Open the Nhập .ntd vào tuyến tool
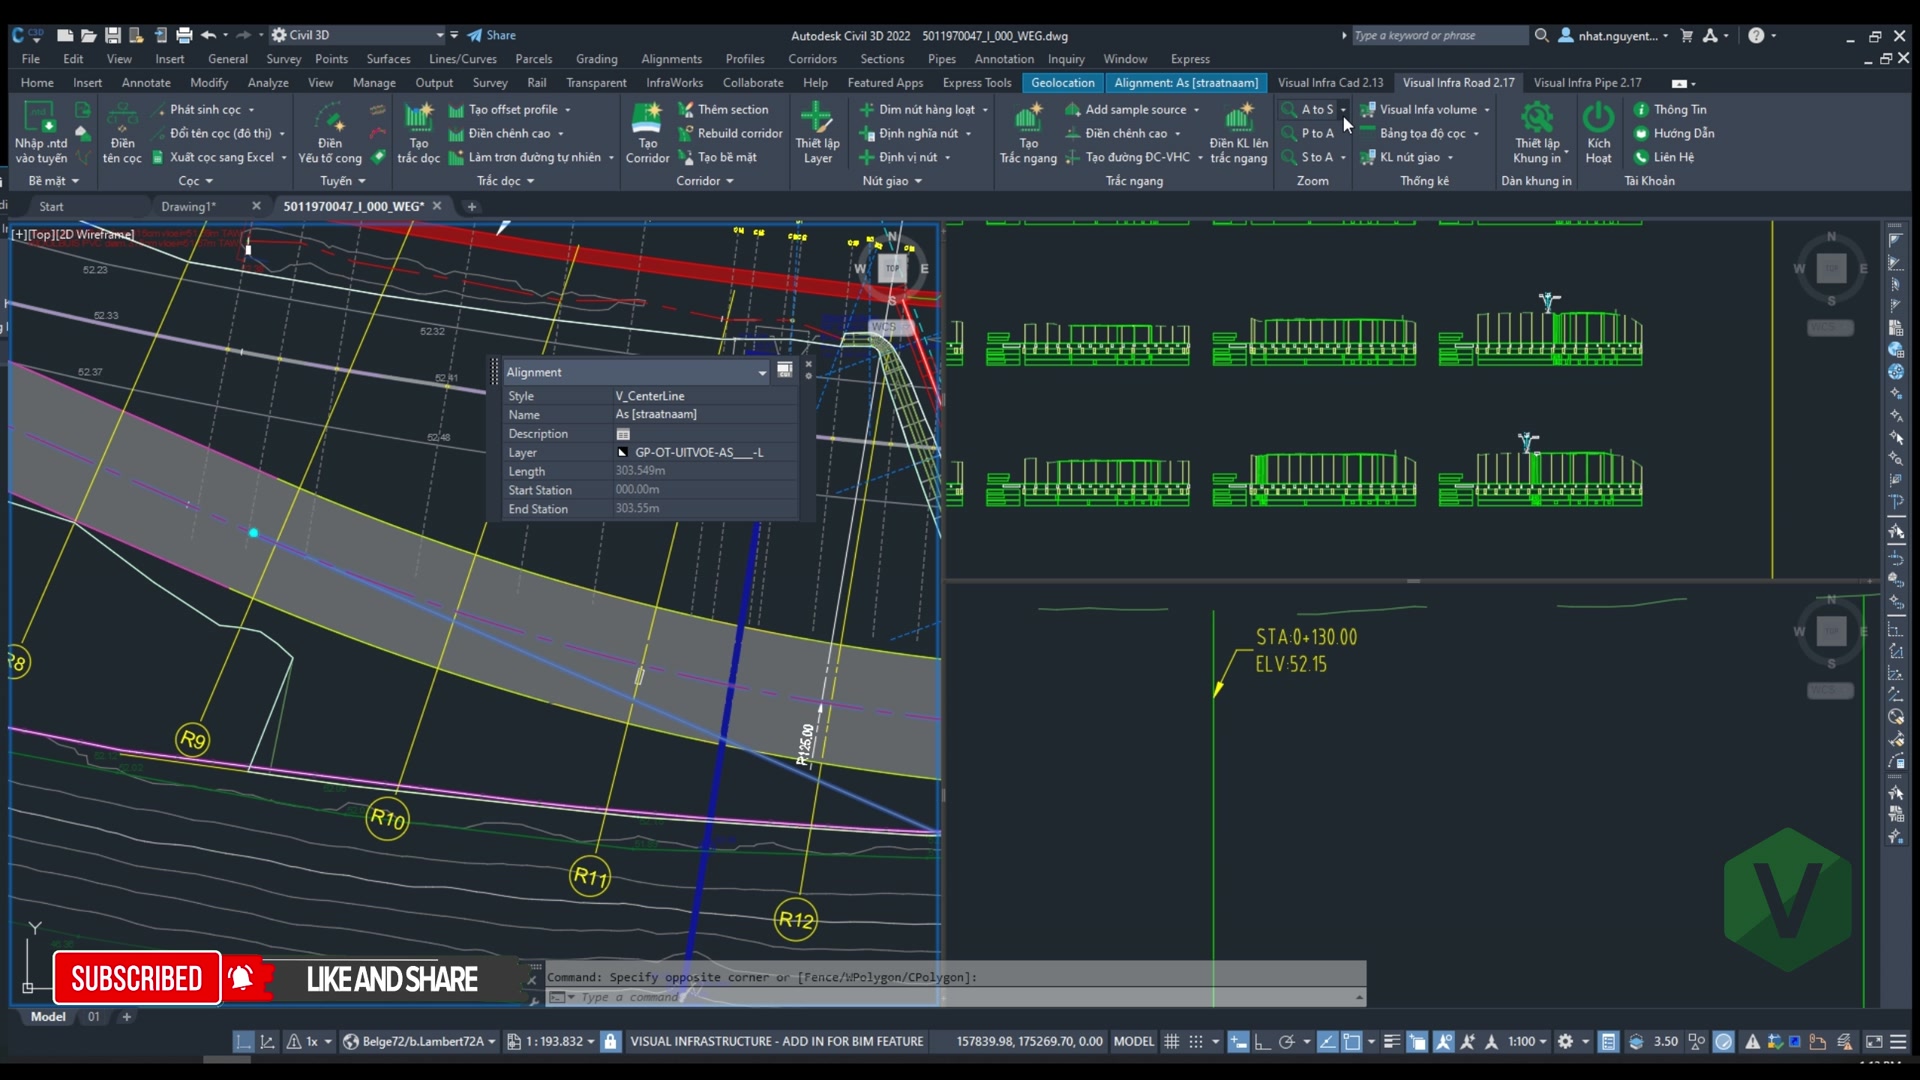Image resolution: width=1920 pixels, height=1080 pixels. [x=41, y=132]
